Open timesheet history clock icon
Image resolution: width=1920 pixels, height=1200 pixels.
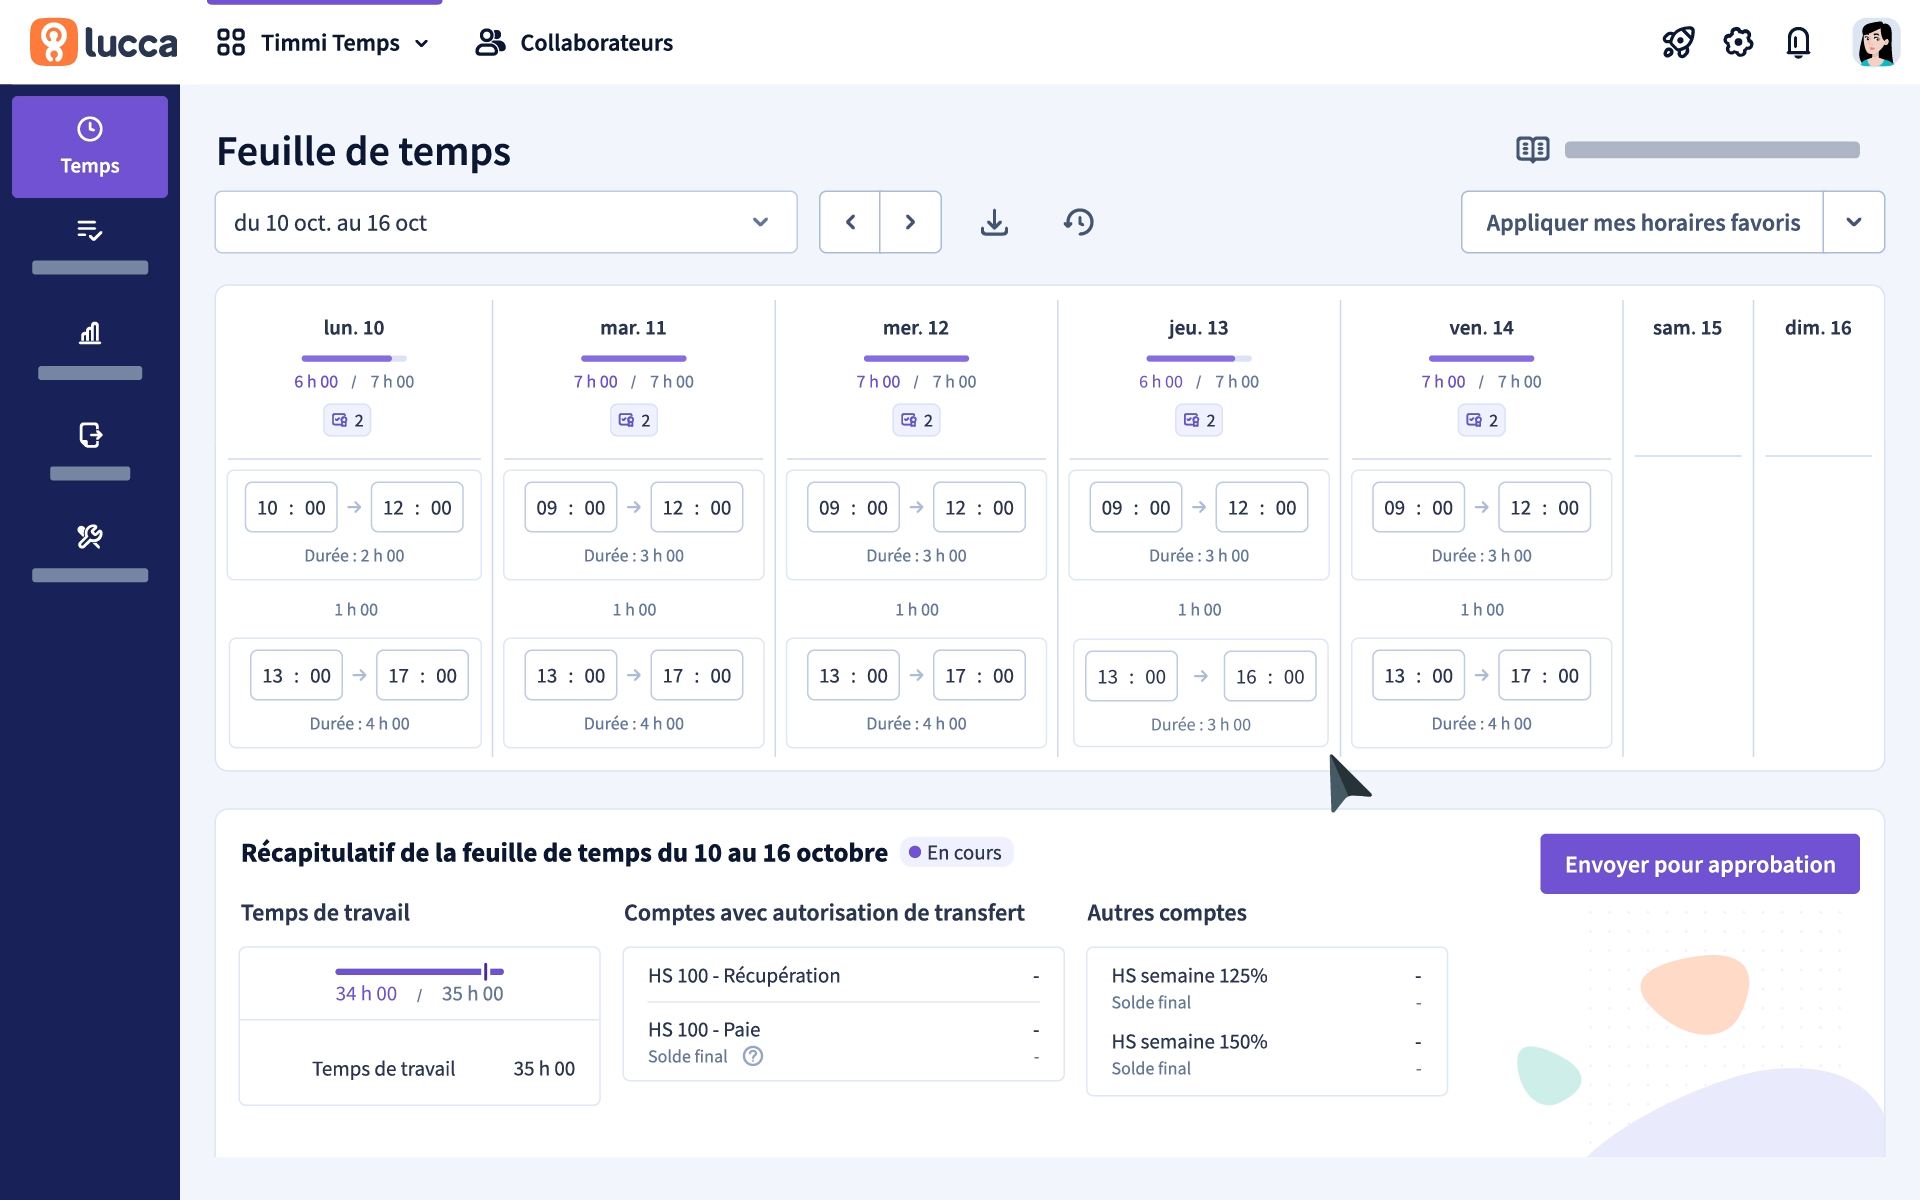(1078, 222)
